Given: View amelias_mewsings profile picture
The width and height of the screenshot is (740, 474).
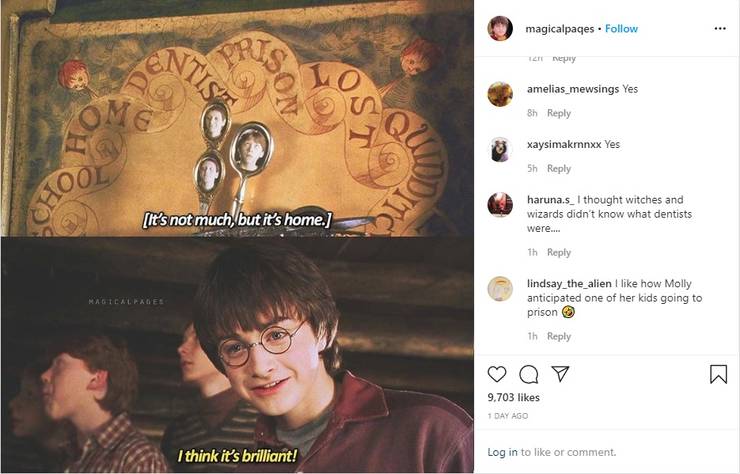Looking at the screenshot, I should (x=500, y=94).
